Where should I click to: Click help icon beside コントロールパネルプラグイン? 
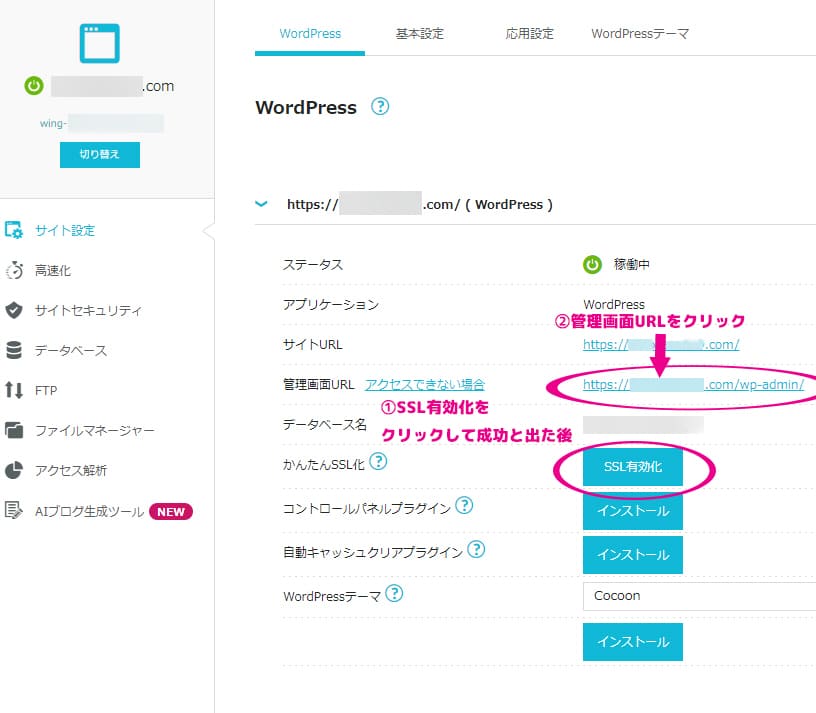pyautogui.click(x=464, y=505)
